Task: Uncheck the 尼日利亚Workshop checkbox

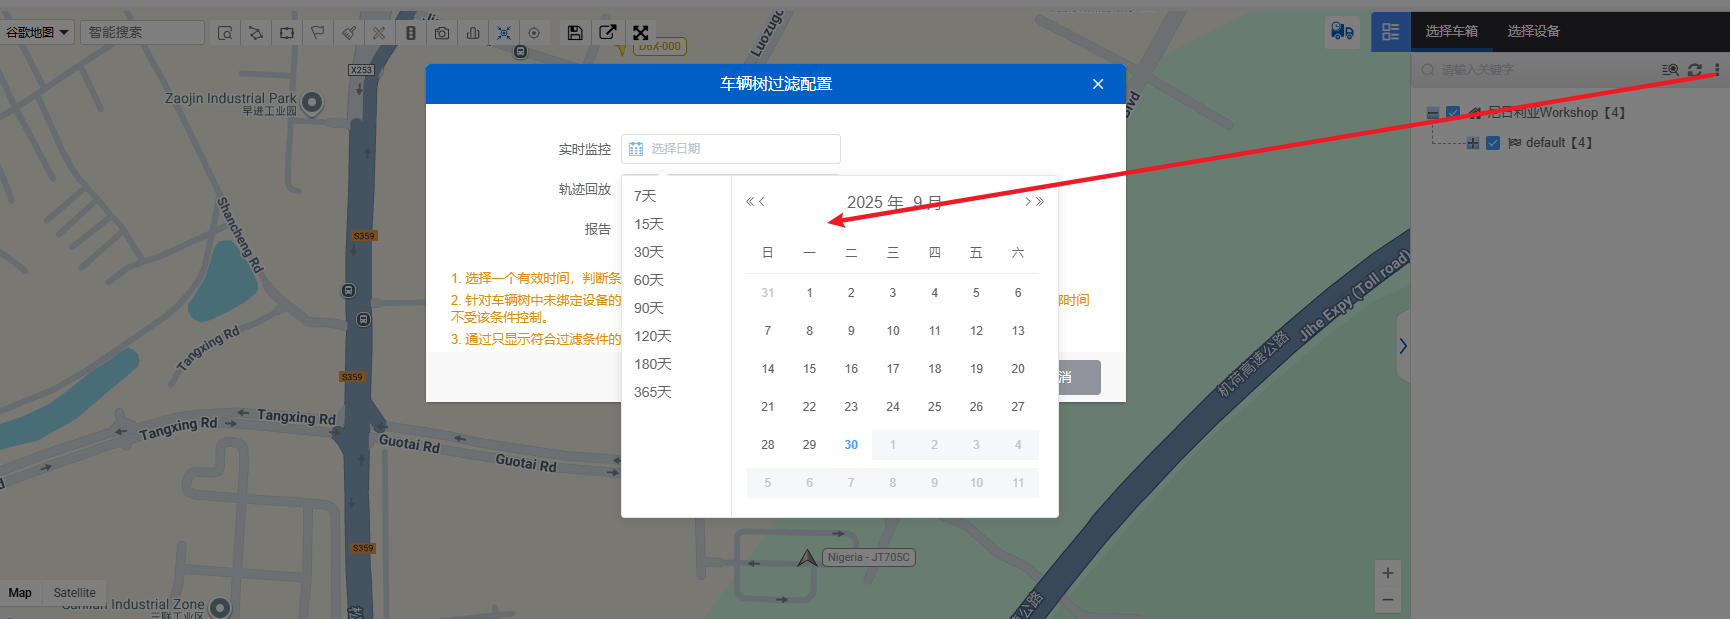Action: click(1453, 113)
